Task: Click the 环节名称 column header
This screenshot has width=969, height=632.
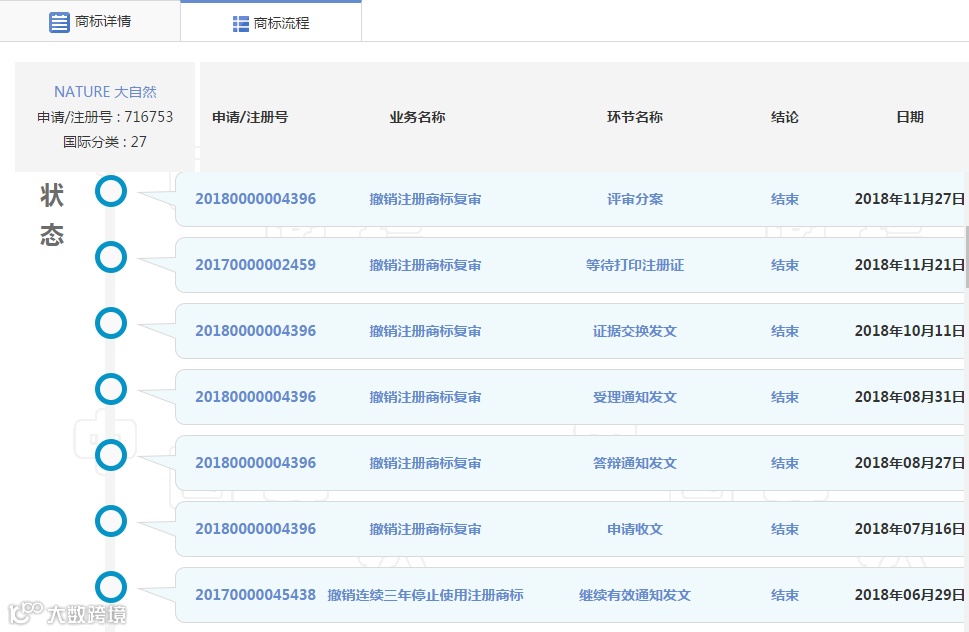Action: [x=635, y=117]
